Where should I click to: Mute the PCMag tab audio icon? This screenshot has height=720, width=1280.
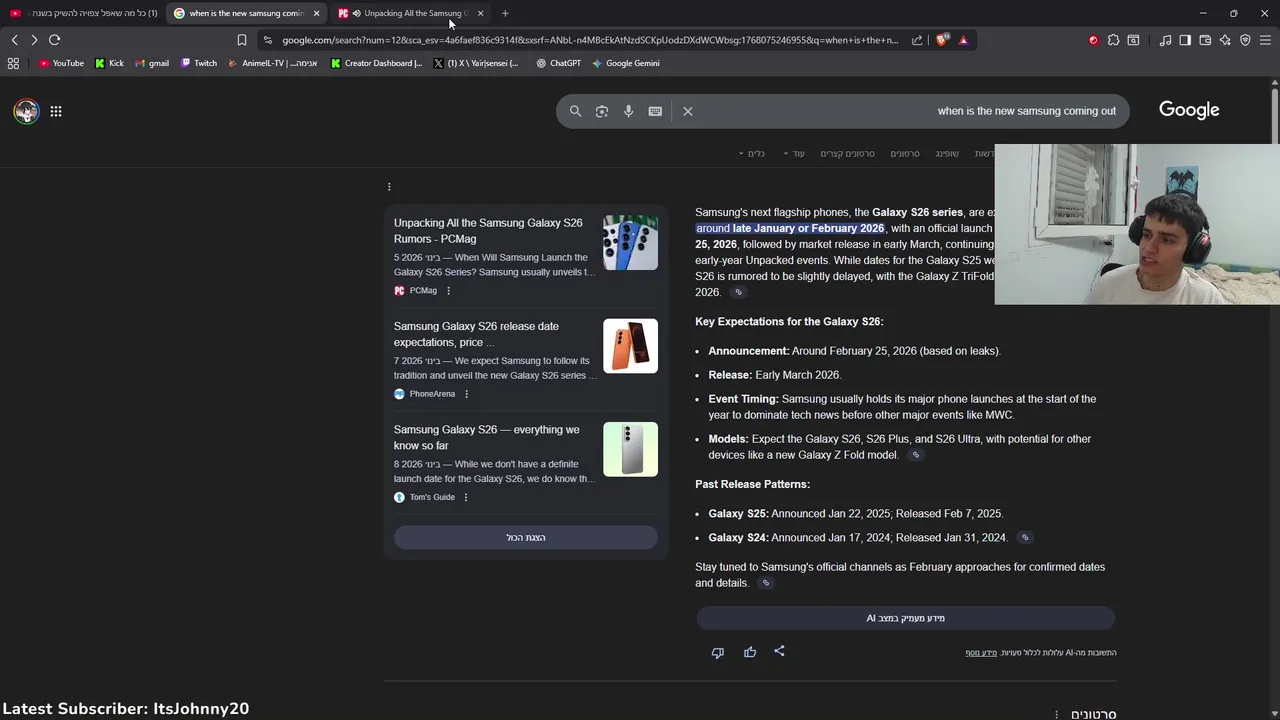tap(357, 13)
